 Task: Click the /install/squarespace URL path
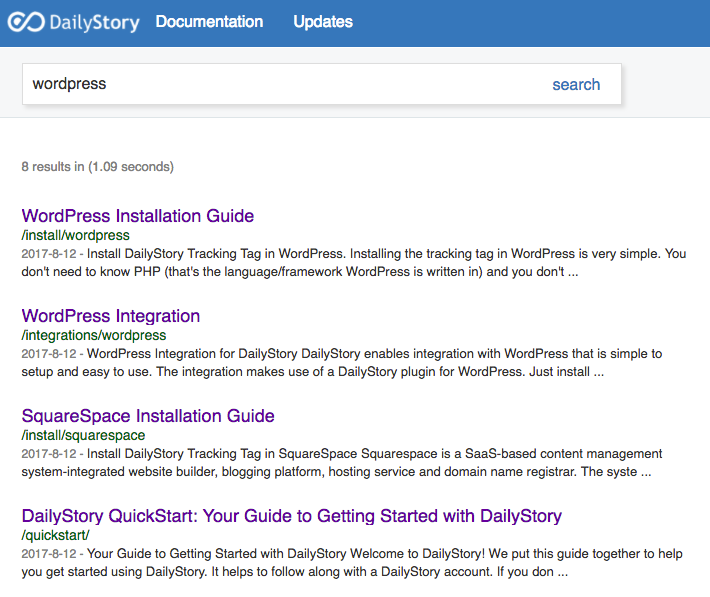[x=83, y=435]
